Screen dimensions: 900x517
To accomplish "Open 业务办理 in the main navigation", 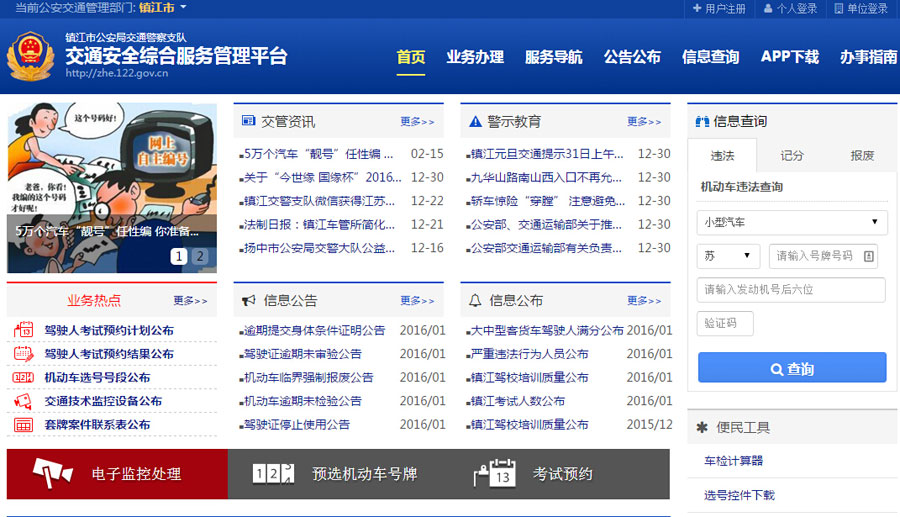I will click(x=475, y=57).
